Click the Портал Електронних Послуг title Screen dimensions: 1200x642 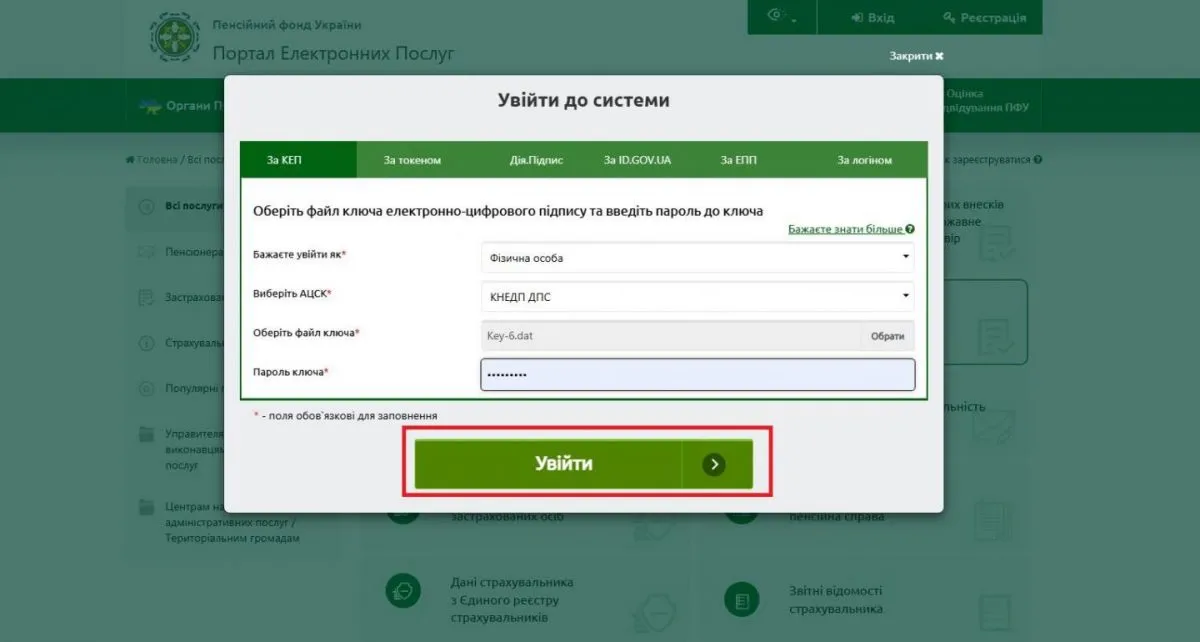pyautogui.click(x=333, y=52)
